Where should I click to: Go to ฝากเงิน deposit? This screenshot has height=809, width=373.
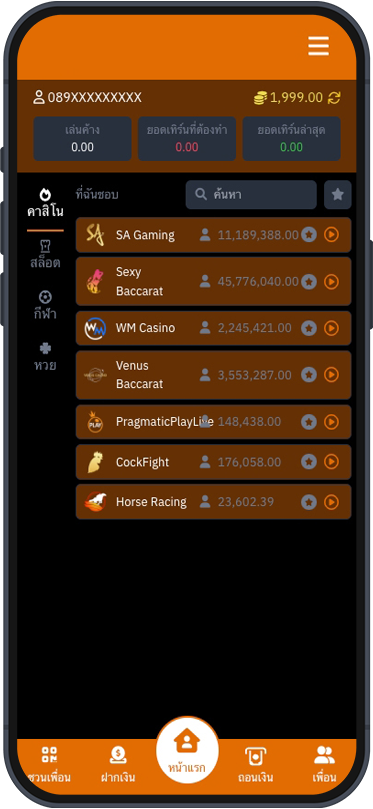point(118,764)
